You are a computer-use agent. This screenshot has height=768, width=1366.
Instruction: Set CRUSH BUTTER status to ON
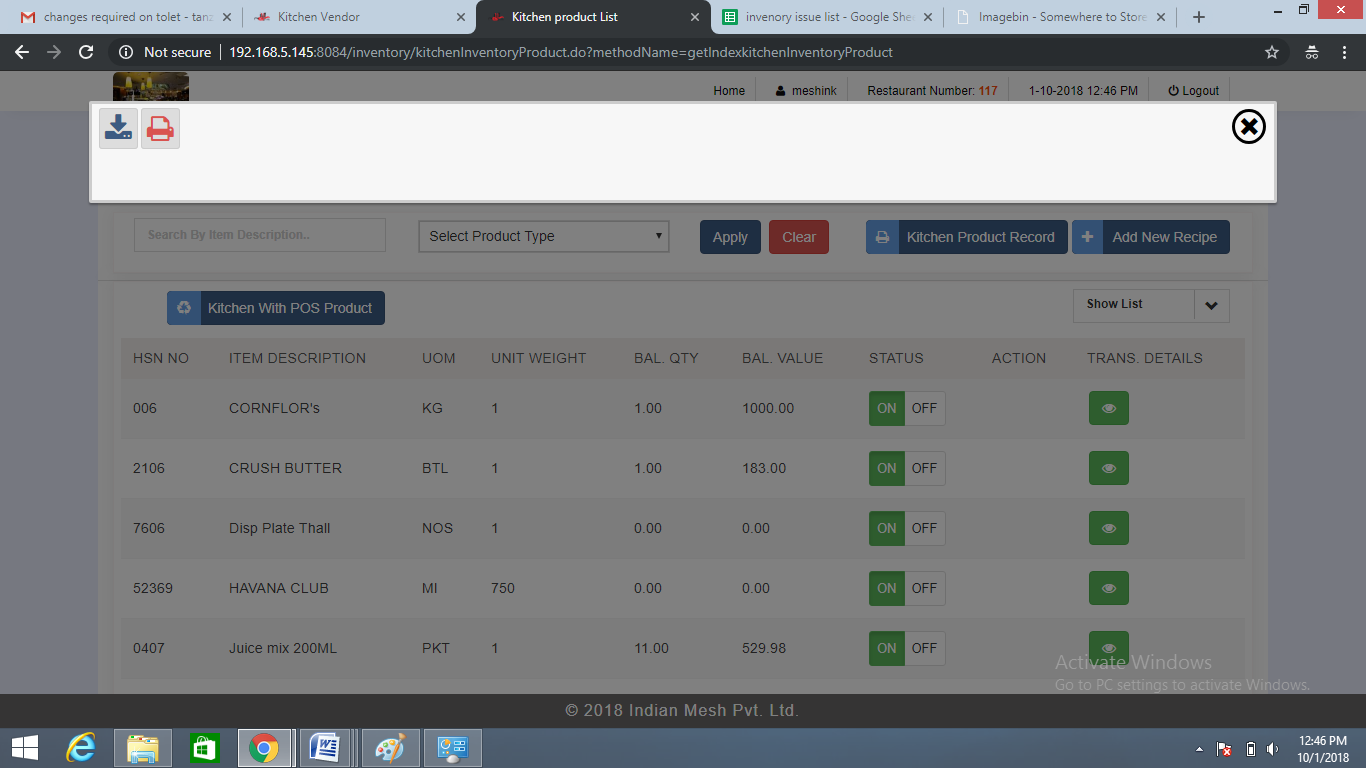pos(887,468)
